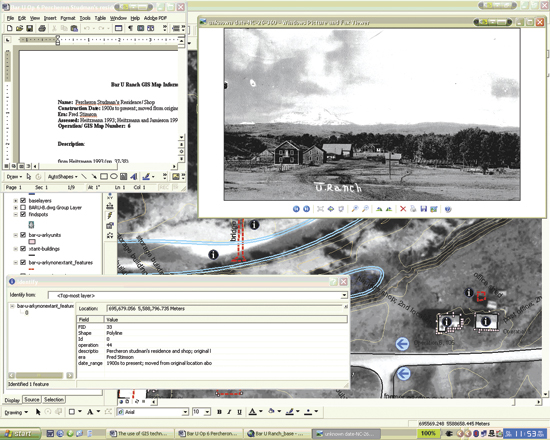Viewport: 550px width, 440px height.
Task: Zoom in on the U Ranch photo
Action: click(x=355, y=209)
